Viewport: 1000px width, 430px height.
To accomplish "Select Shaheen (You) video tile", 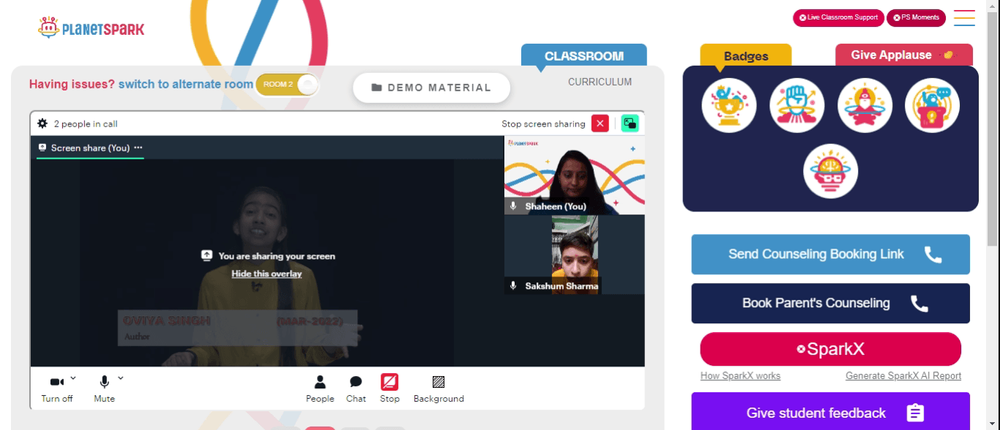I will click(x=575, y=175).
